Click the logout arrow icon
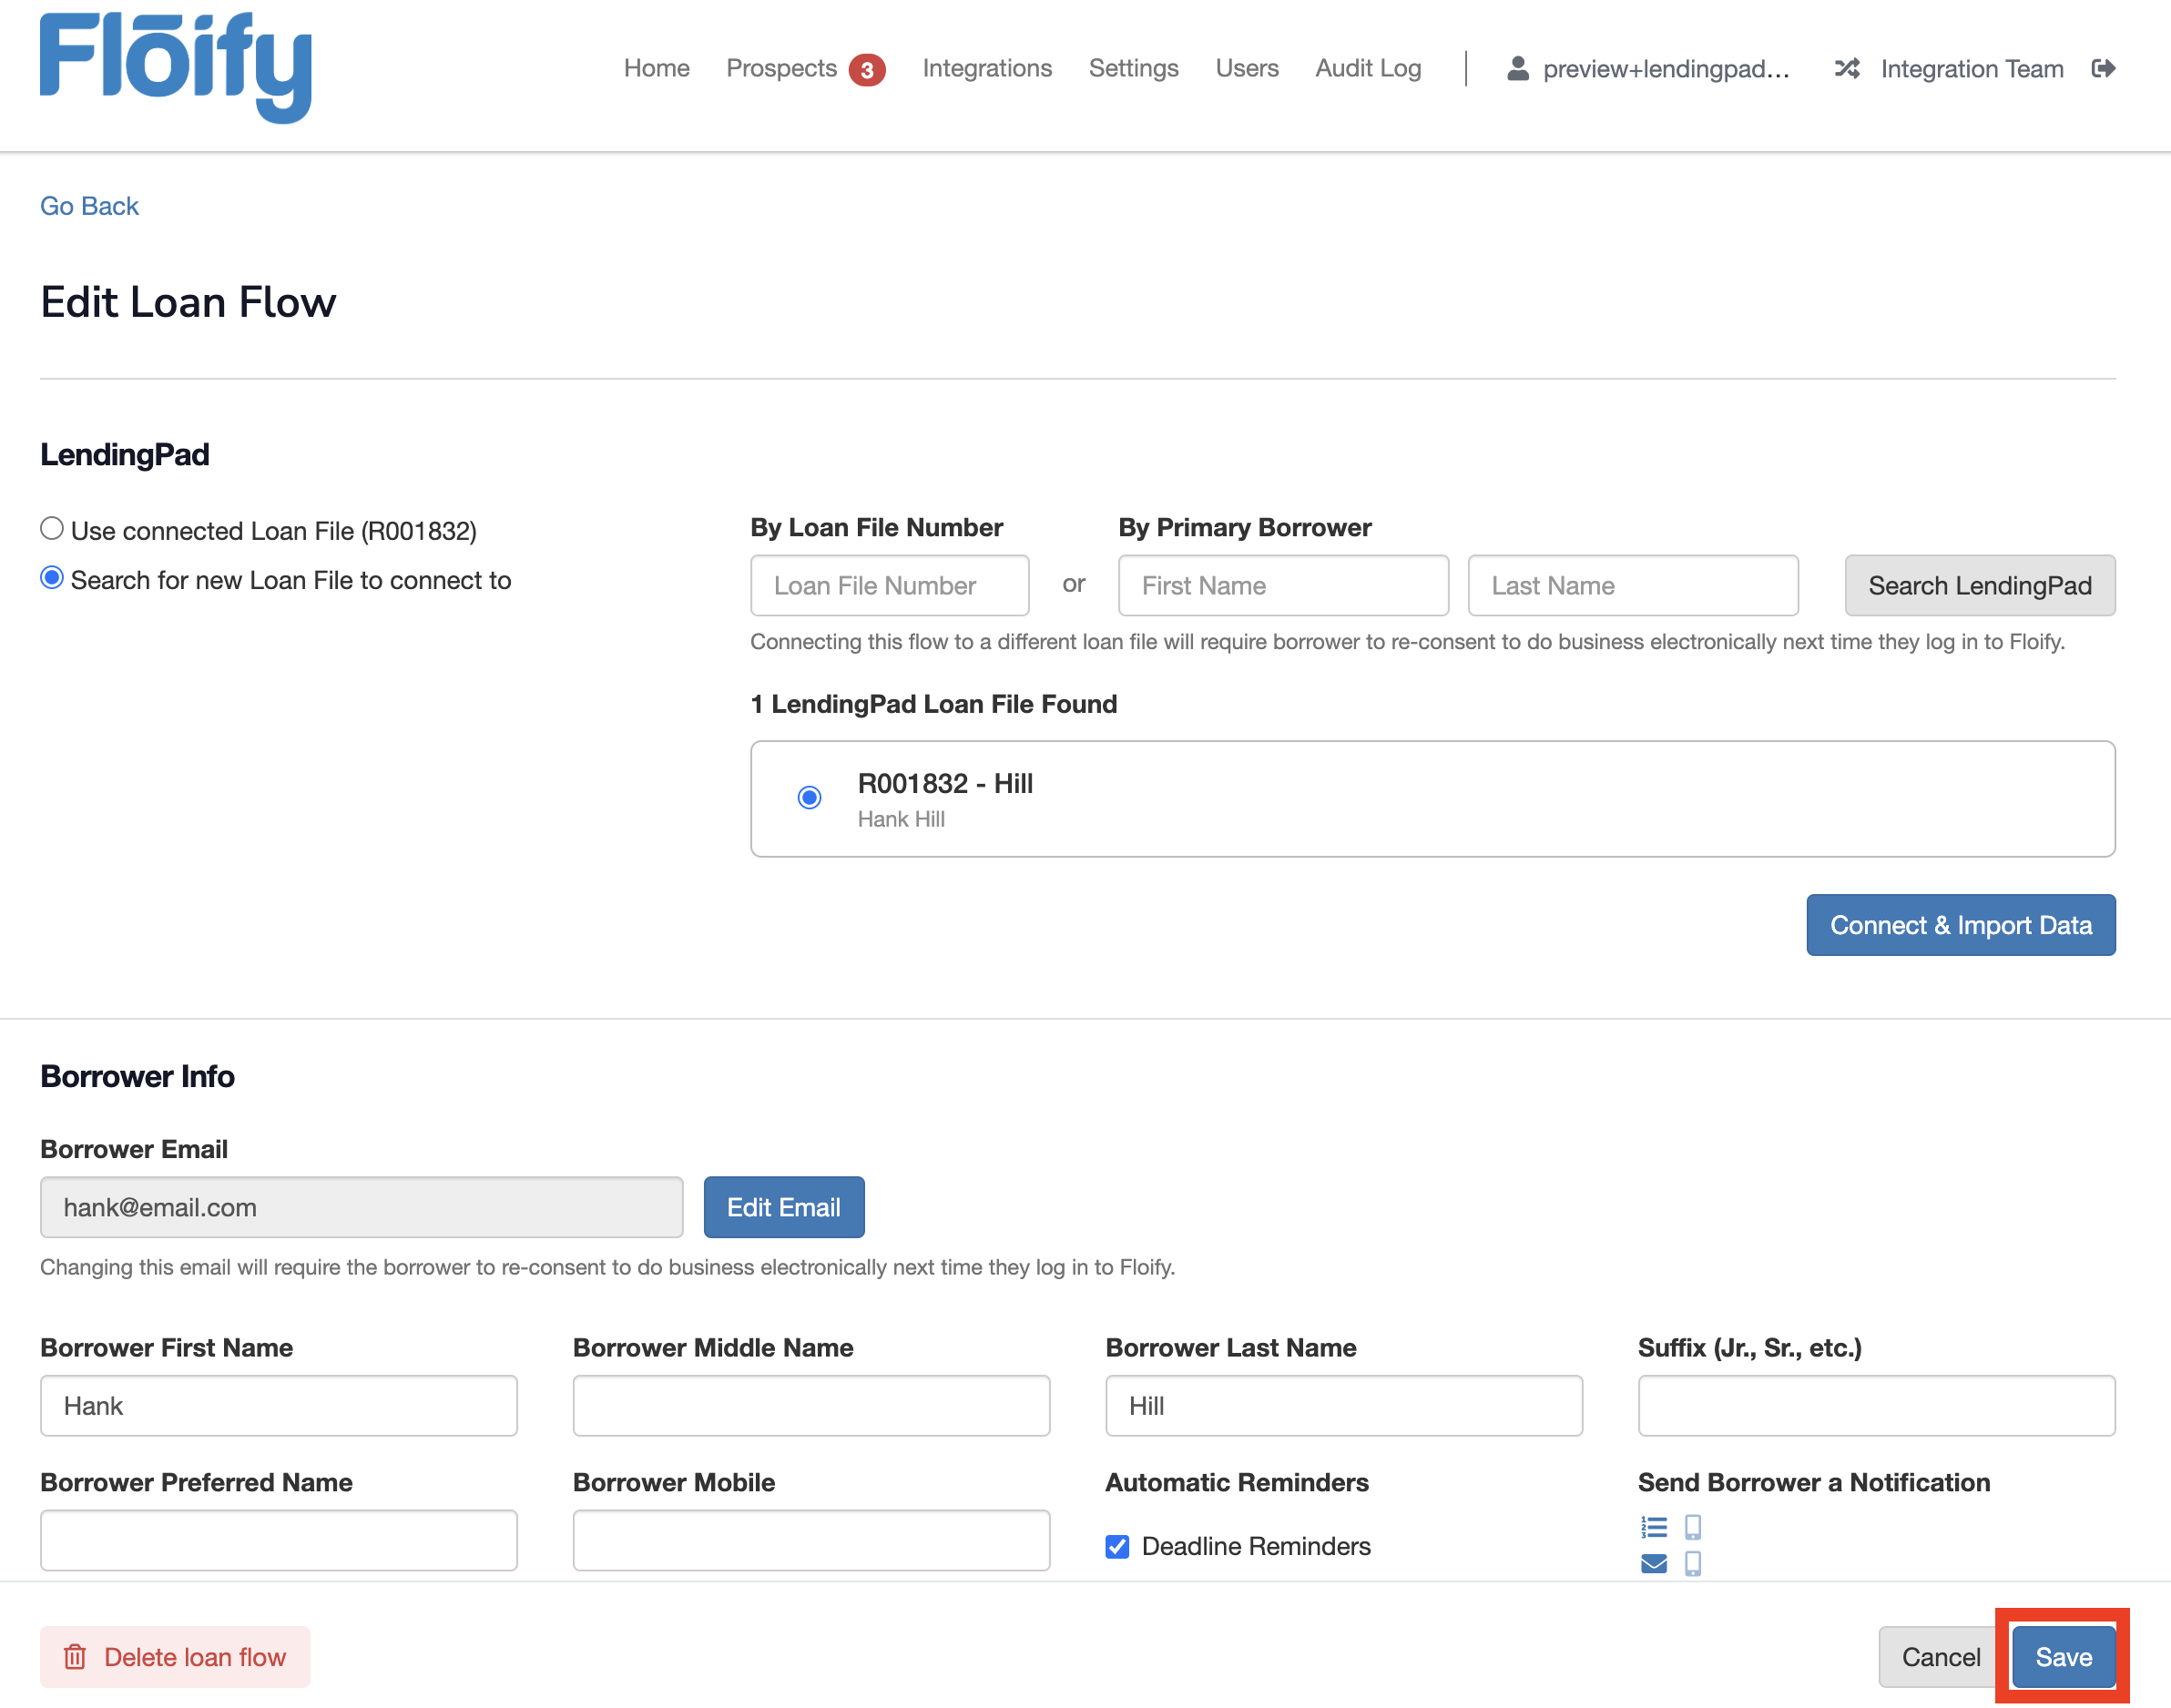2171x1708 pixels. (2103, 68)
